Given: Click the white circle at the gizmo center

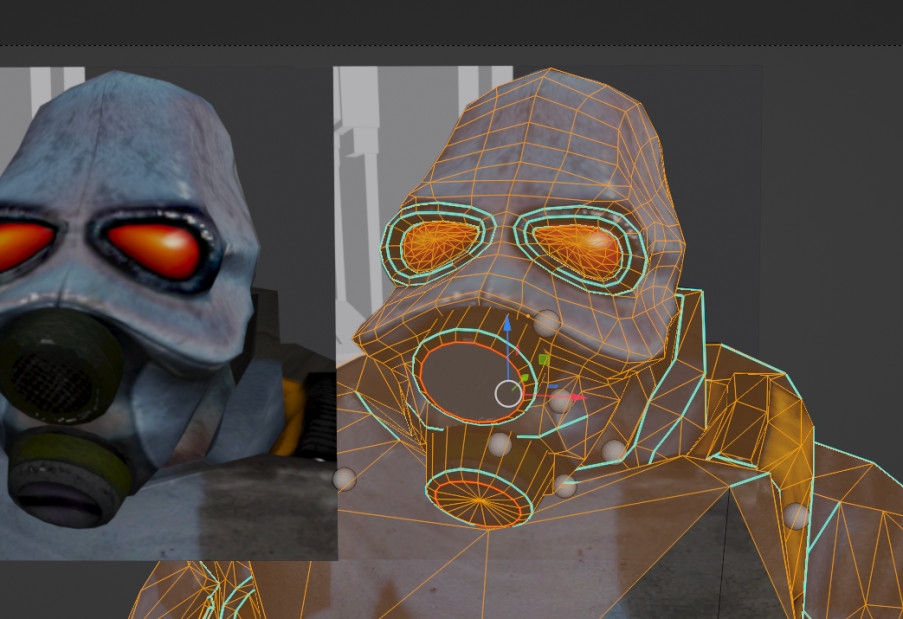Looking at the screenshot, I should (x=508, y=393).
